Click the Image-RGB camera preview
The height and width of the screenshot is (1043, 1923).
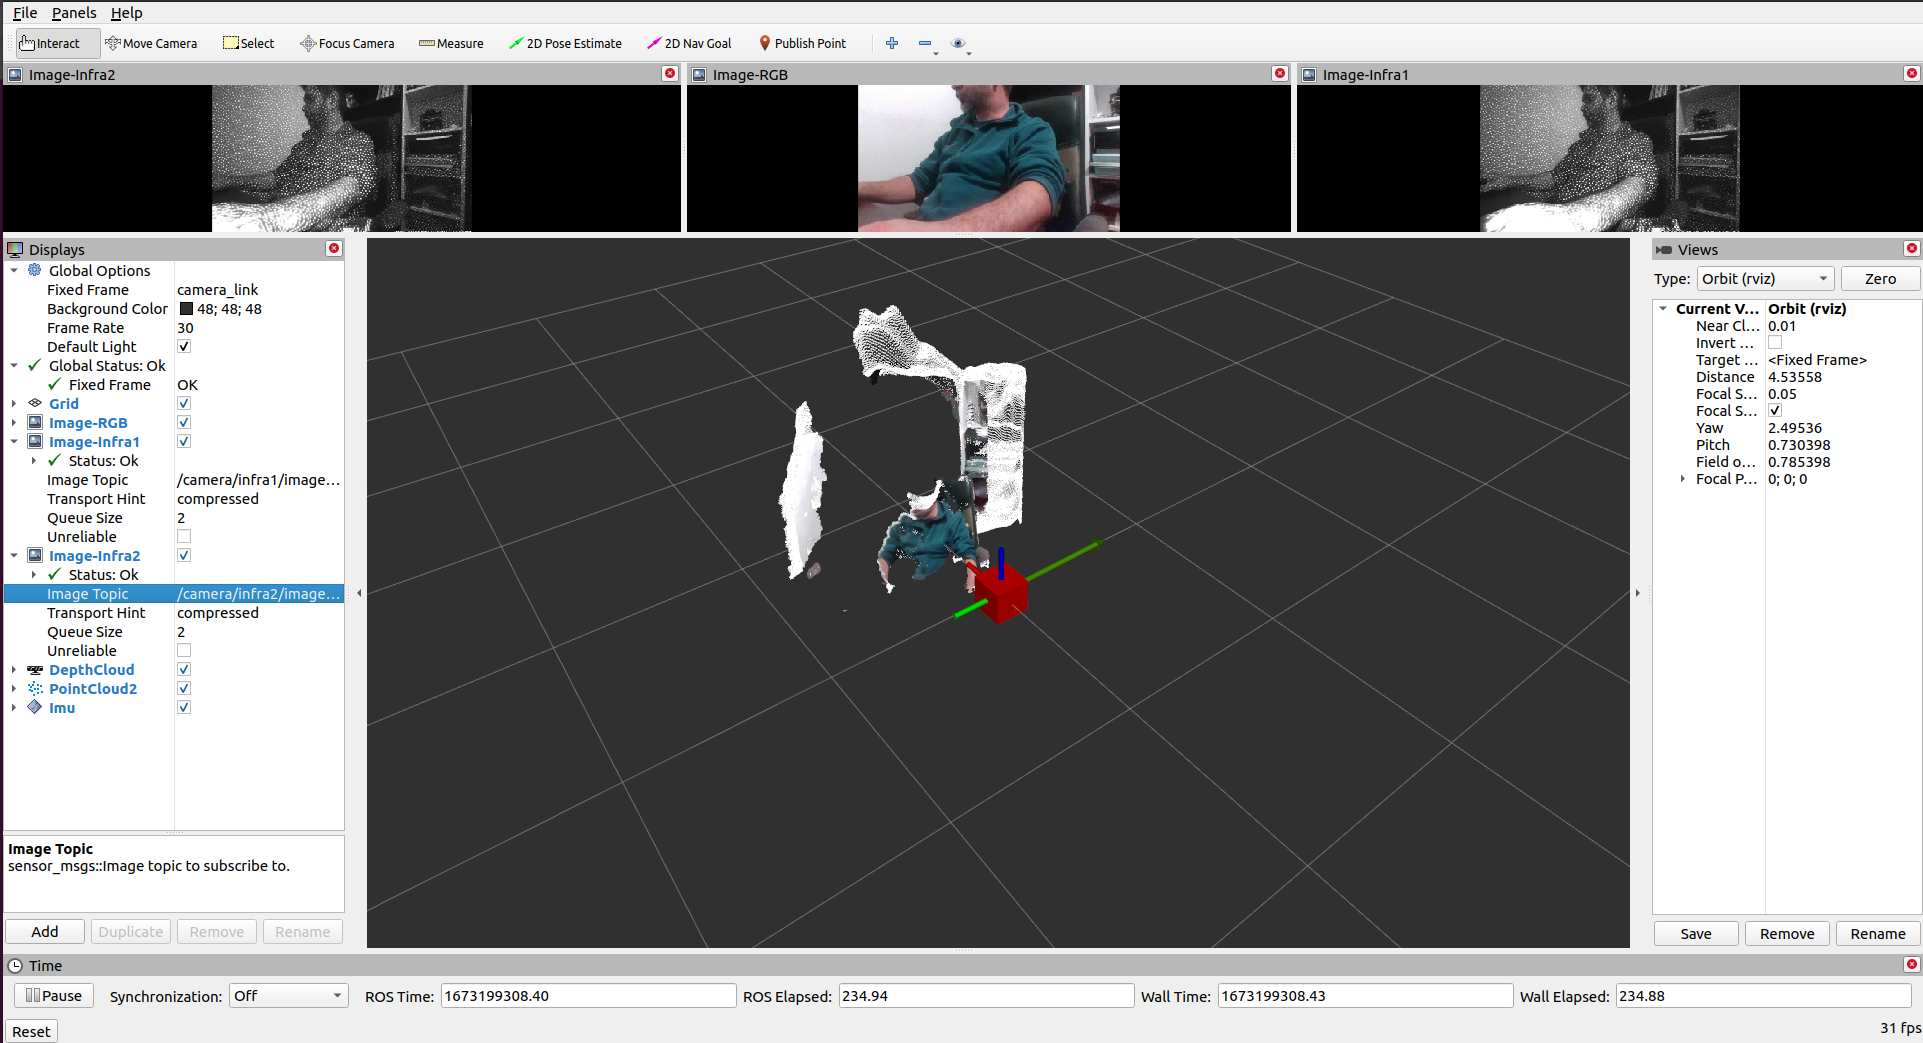[x=988, y=158]
